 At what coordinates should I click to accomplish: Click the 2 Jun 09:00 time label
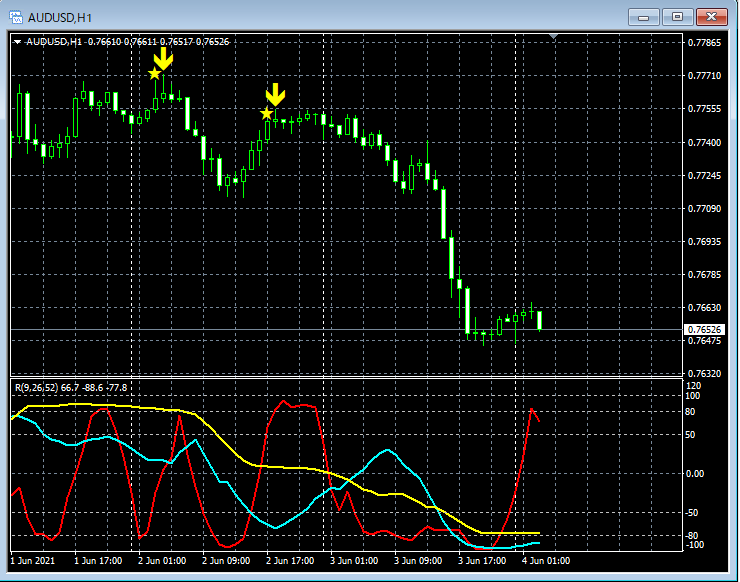(226, 561)
